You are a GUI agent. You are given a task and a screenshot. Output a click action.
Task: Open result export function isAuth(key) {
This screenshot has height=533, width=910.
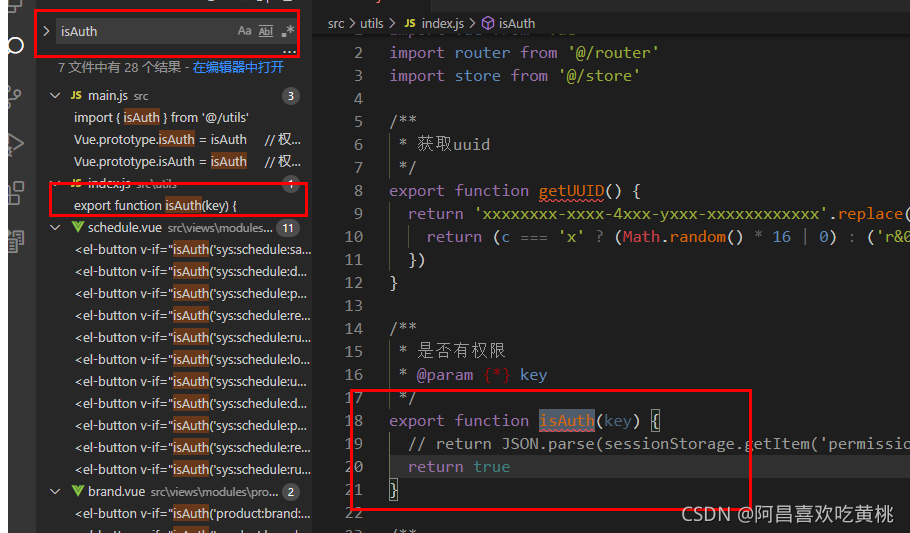coord(156,206)
